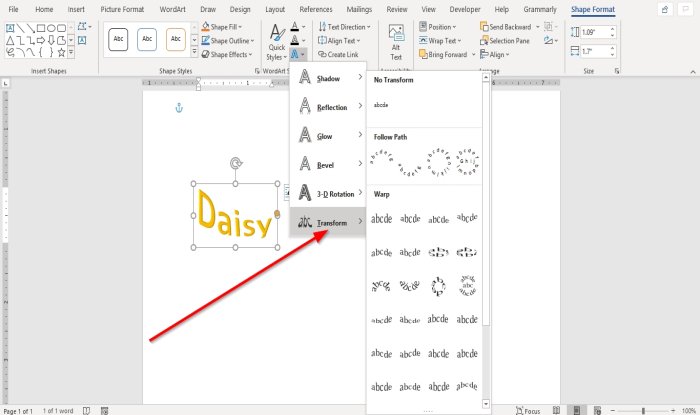Expand the Shape Styles gallery More arrow
The width and height of the screenshot is (700, 415).
click(194, 52)
